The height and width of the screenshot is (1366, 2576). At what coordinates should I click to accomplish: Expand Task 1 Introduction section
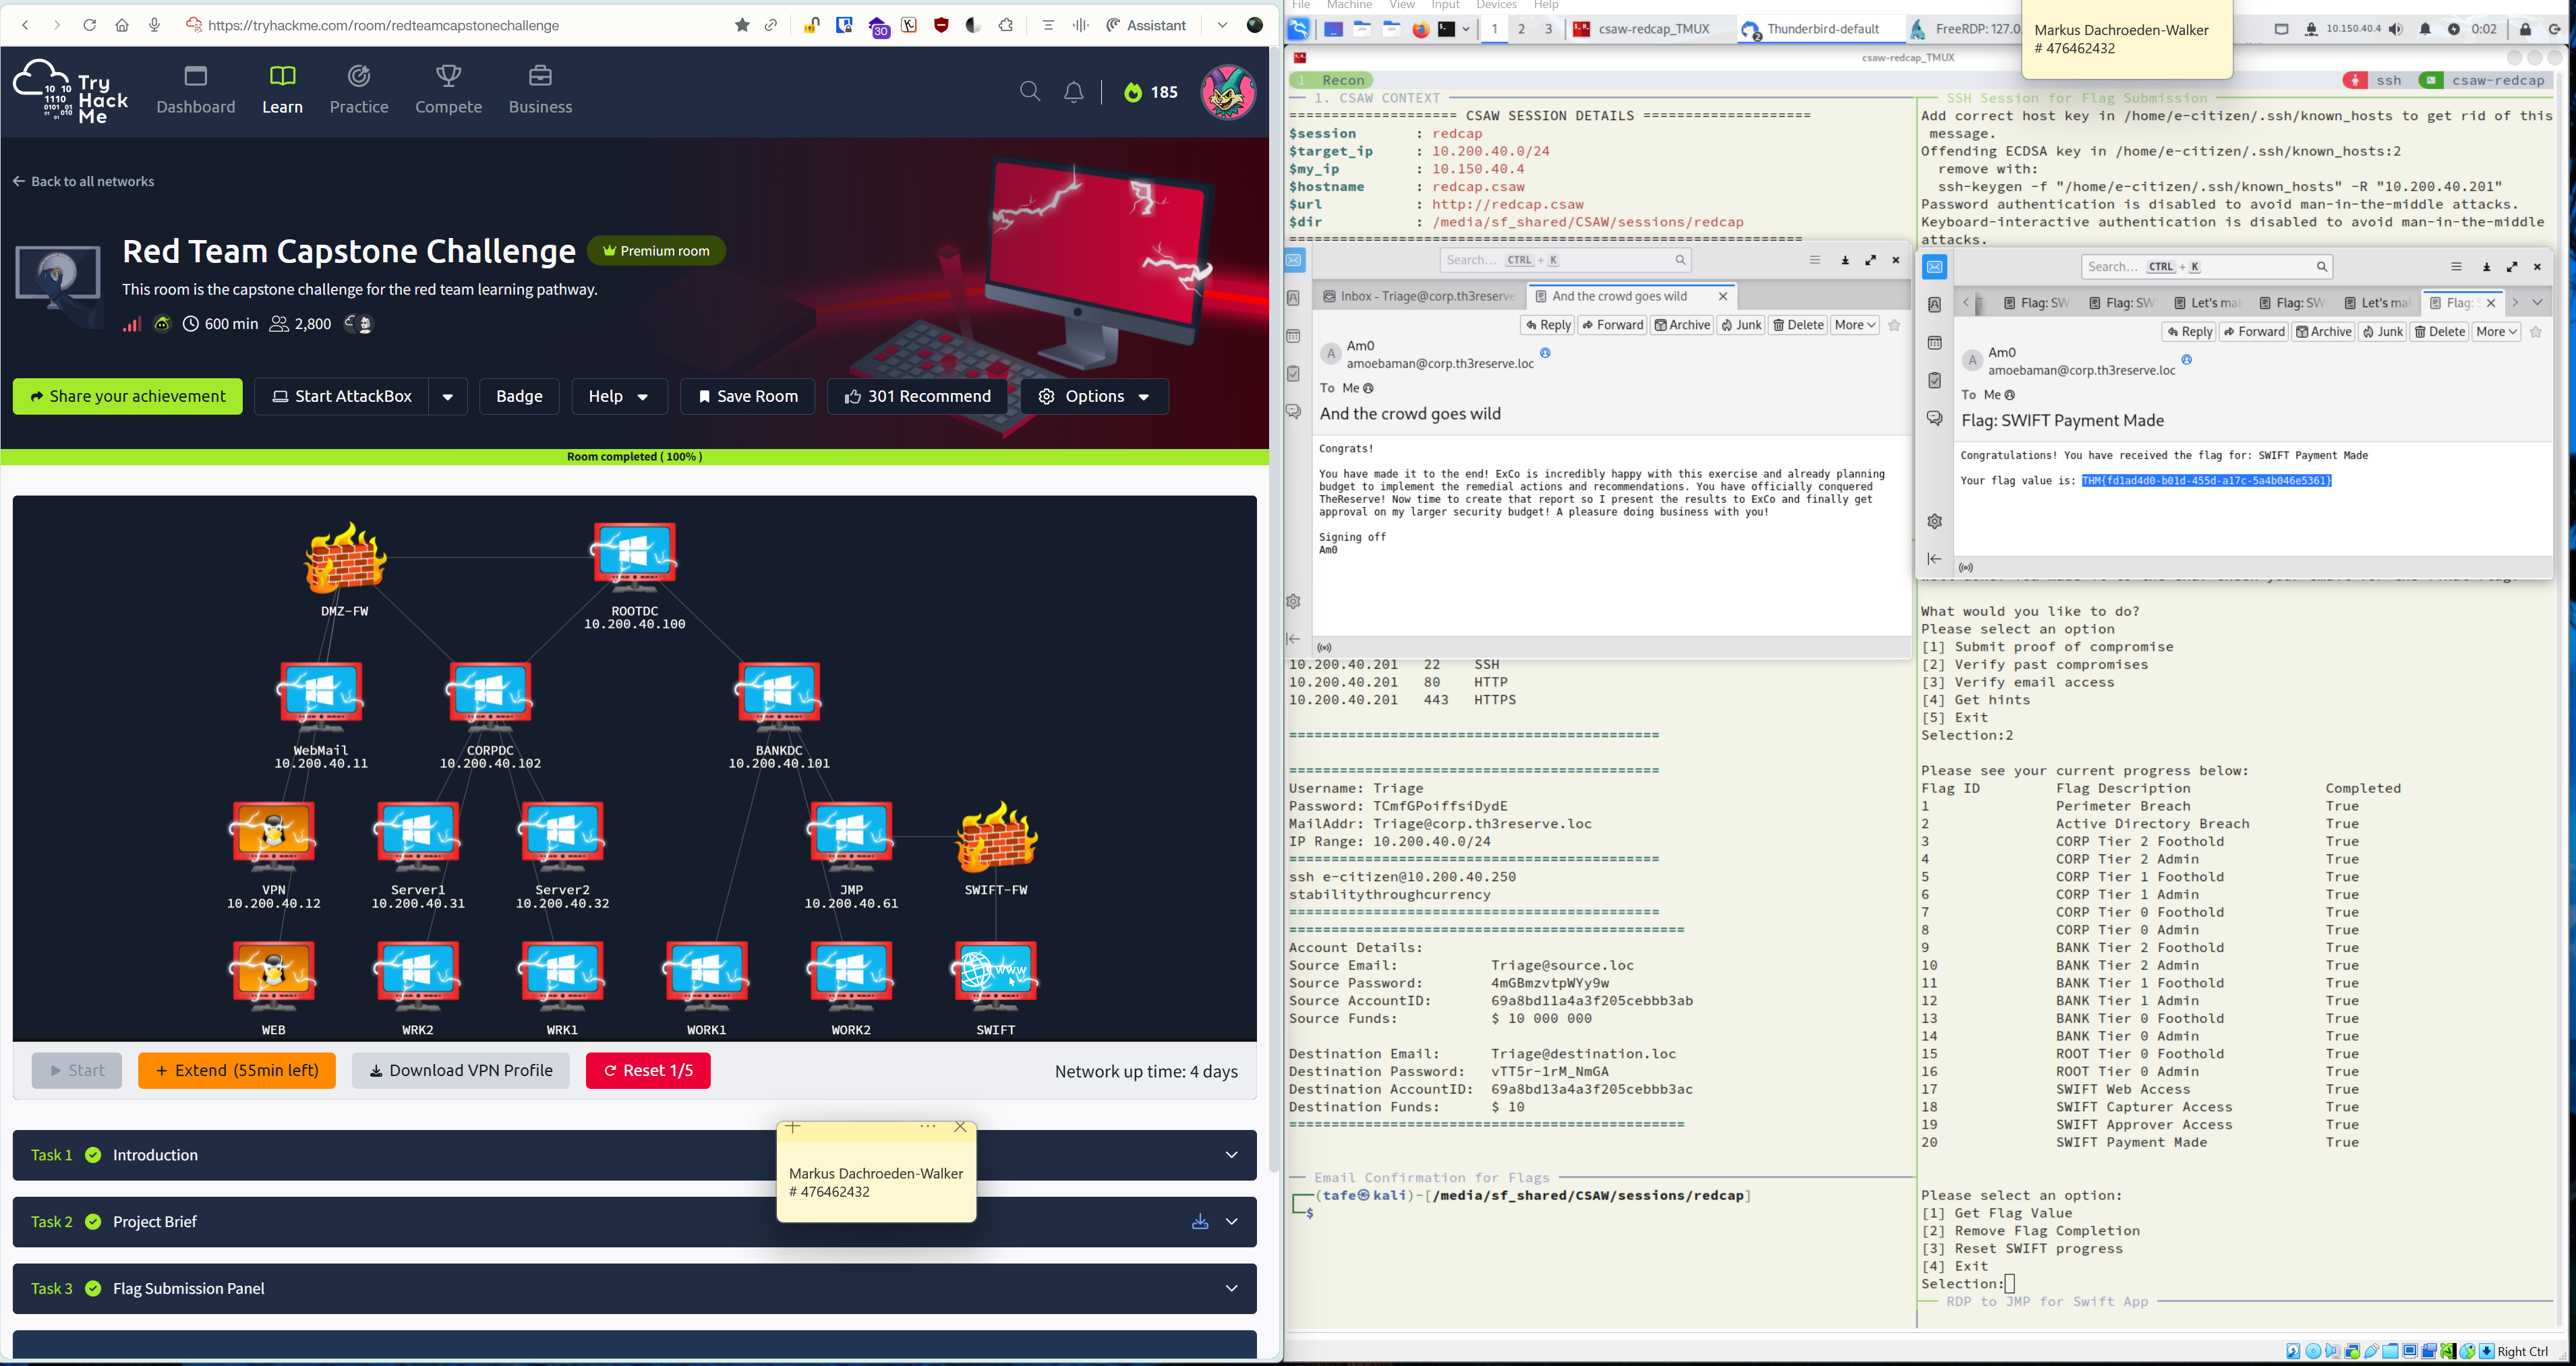point(1231,1155)
